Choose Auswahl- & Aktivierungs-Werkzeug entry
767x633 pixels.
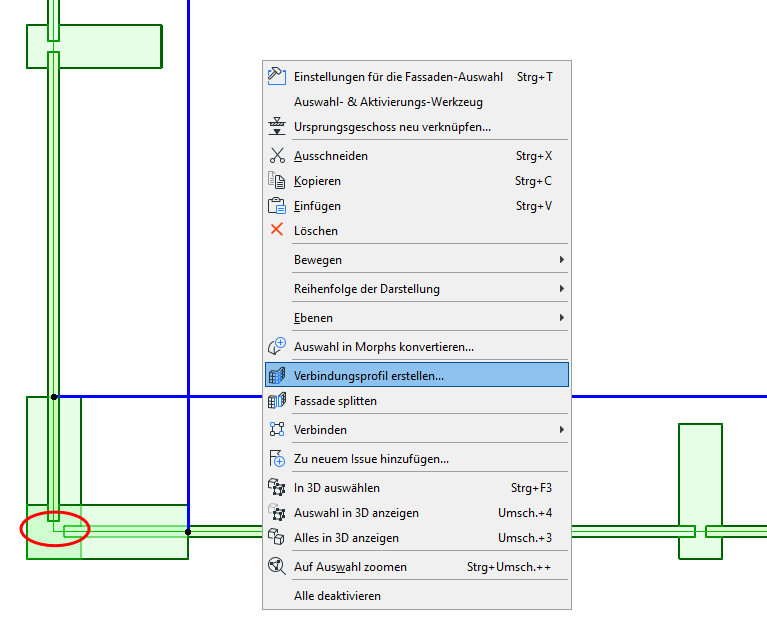(x=417, y=102)
